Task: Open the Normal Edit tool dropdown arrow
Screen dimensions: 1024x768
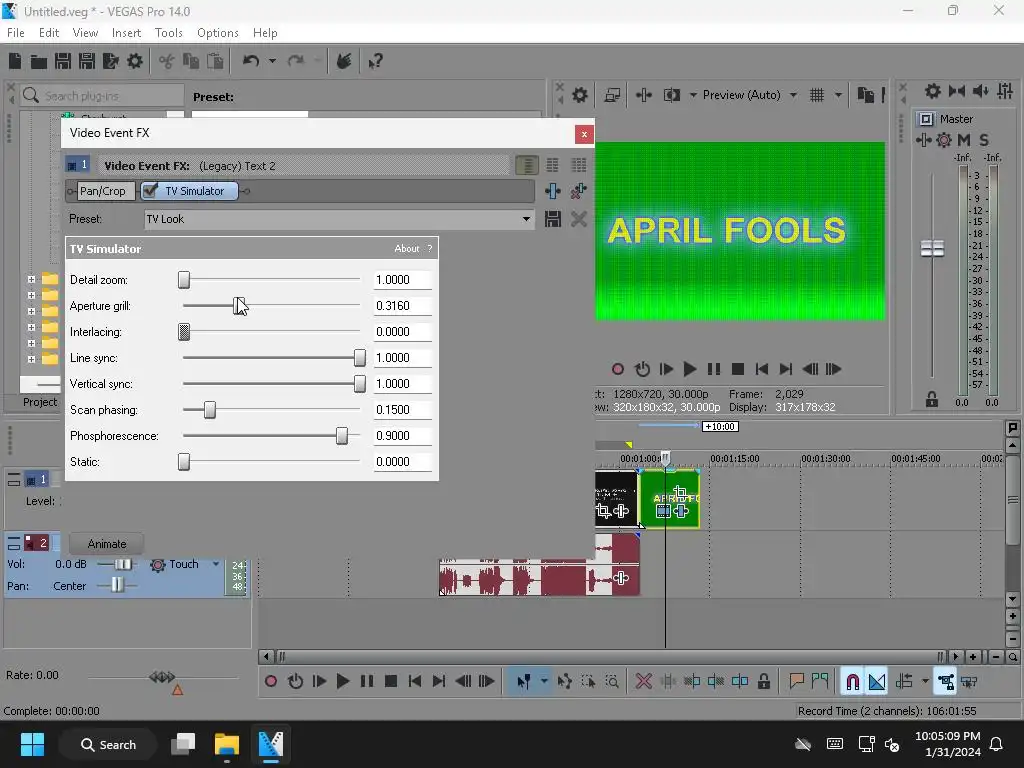Action: click(x=544, y=681)
